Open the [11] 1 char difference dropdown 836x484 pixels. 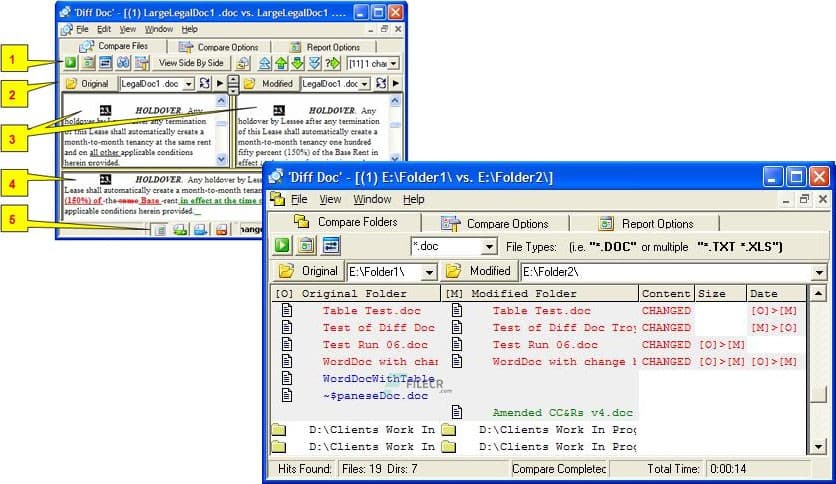pyautogui.click(x=393, y=63)
